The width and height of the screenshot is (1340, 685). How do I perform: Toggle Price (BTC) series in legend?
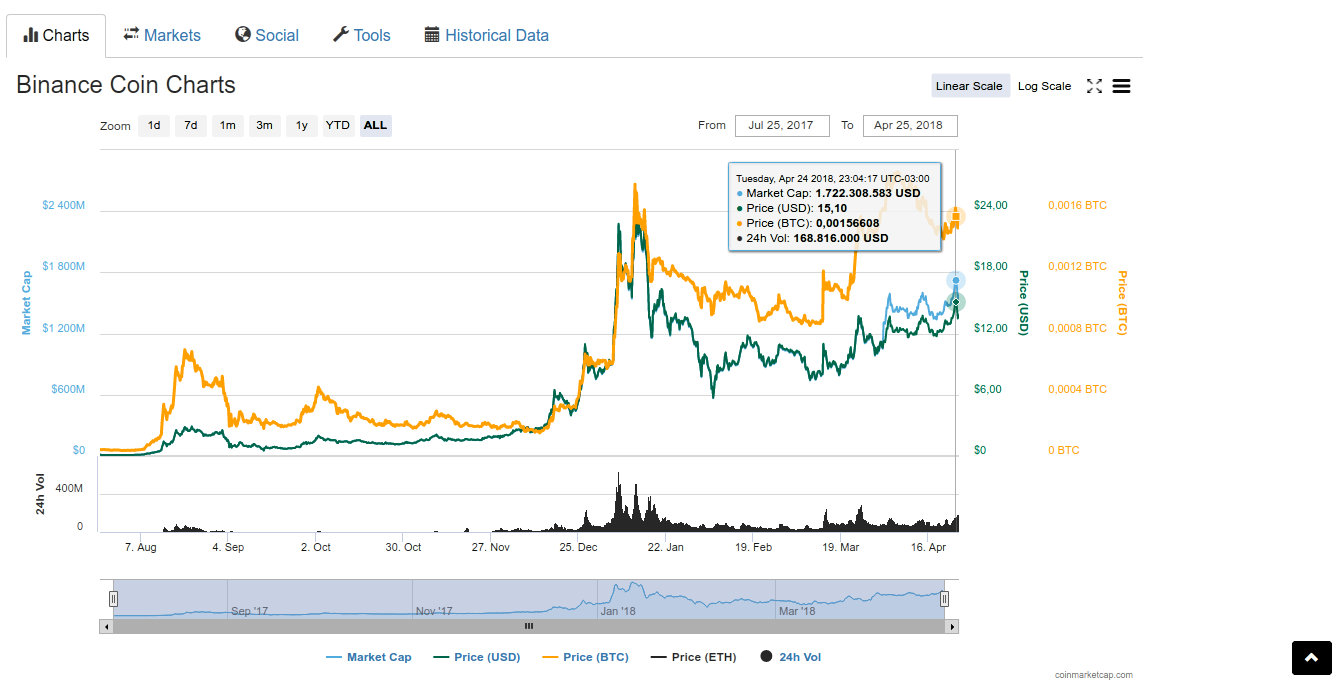point(585,657)
